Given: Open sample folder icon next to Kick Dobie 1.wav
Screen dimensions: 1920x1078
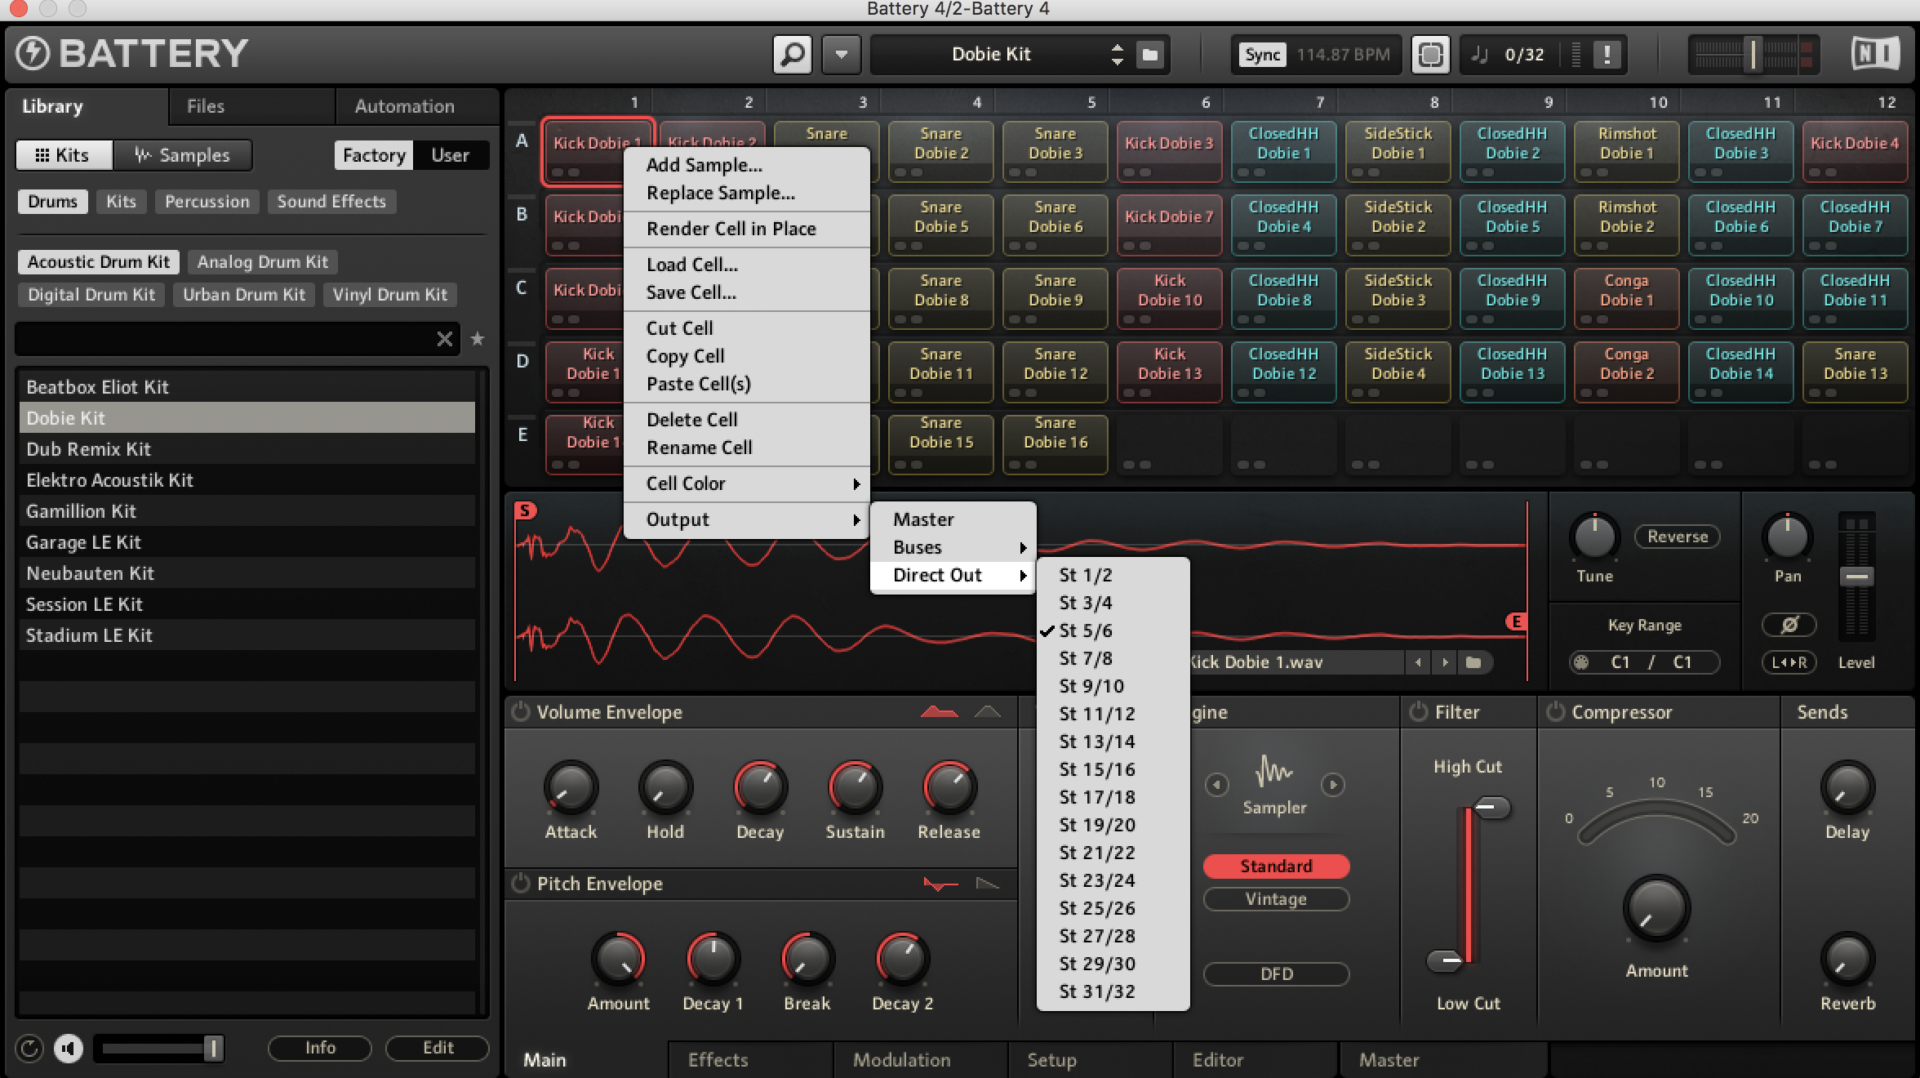Looking at the screenshot, I should (x=1473, y=662).
